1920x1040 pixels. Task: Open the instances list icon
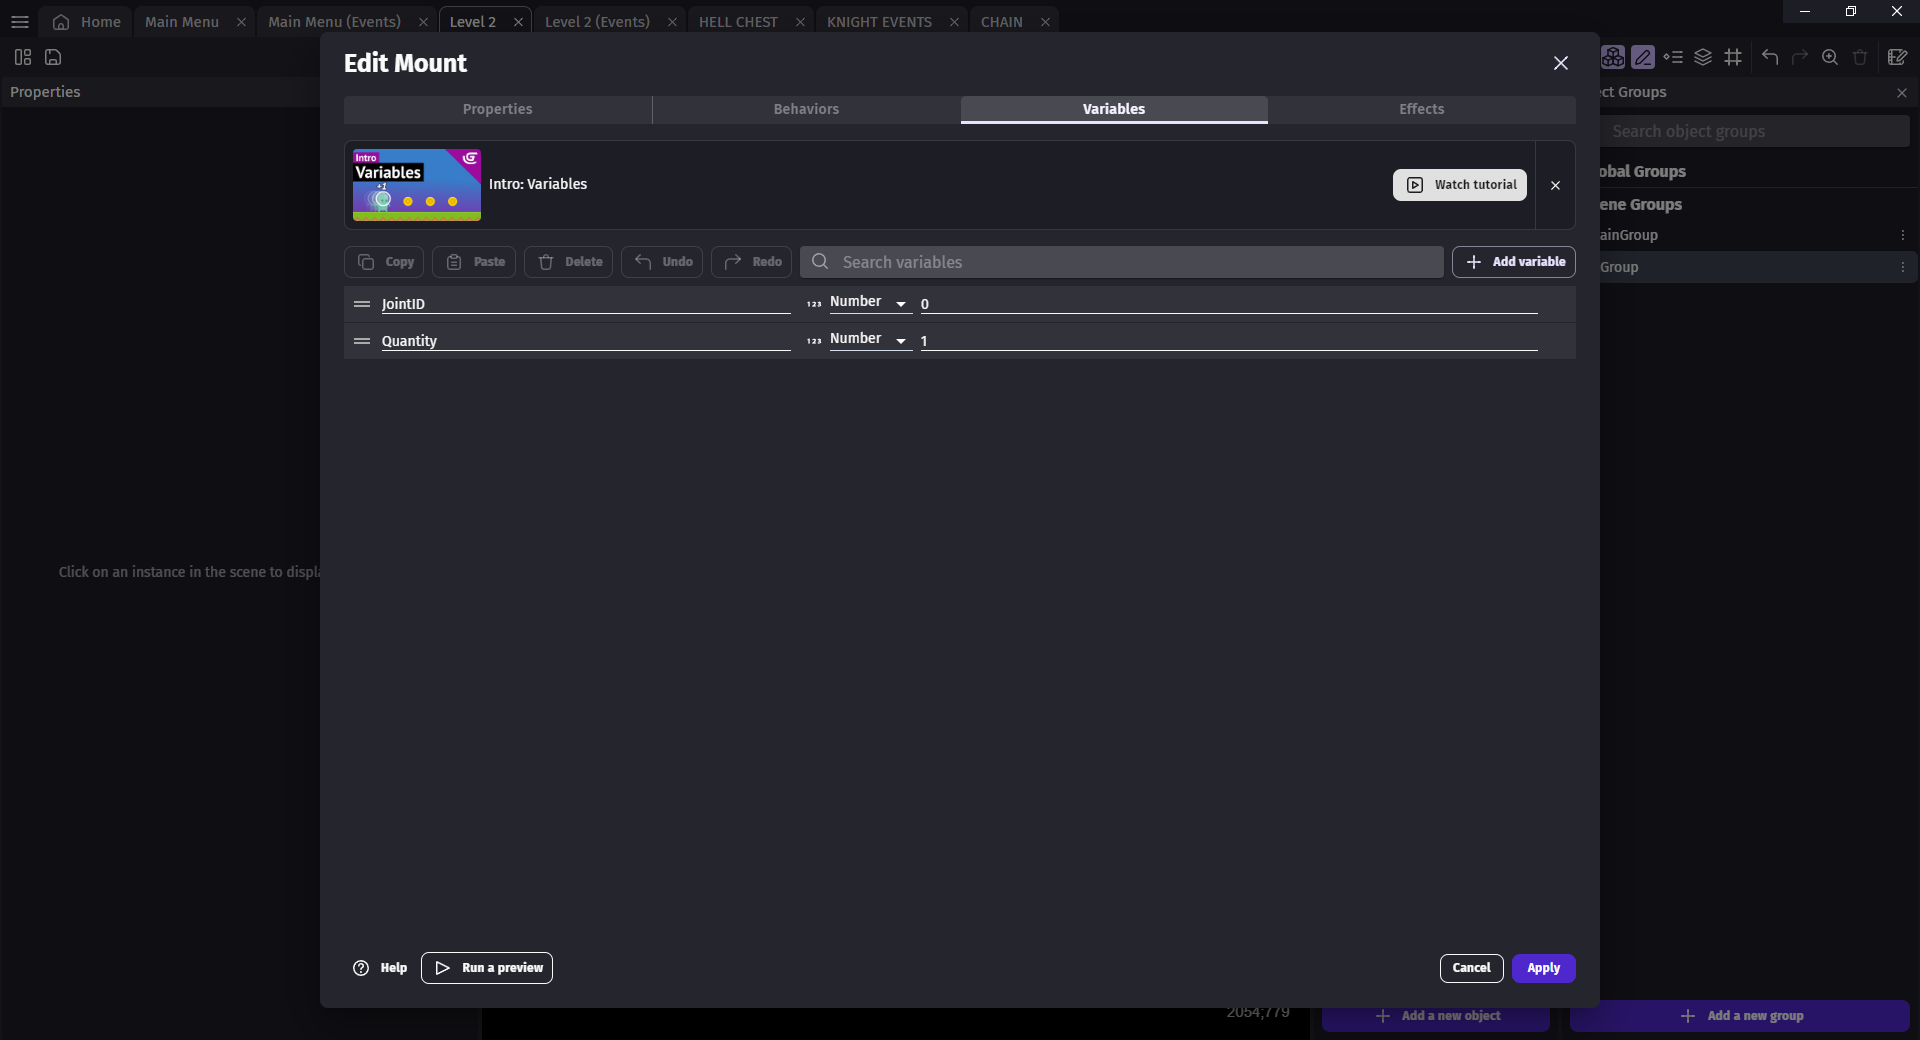pyautogui.click(x=1673, y=57)
